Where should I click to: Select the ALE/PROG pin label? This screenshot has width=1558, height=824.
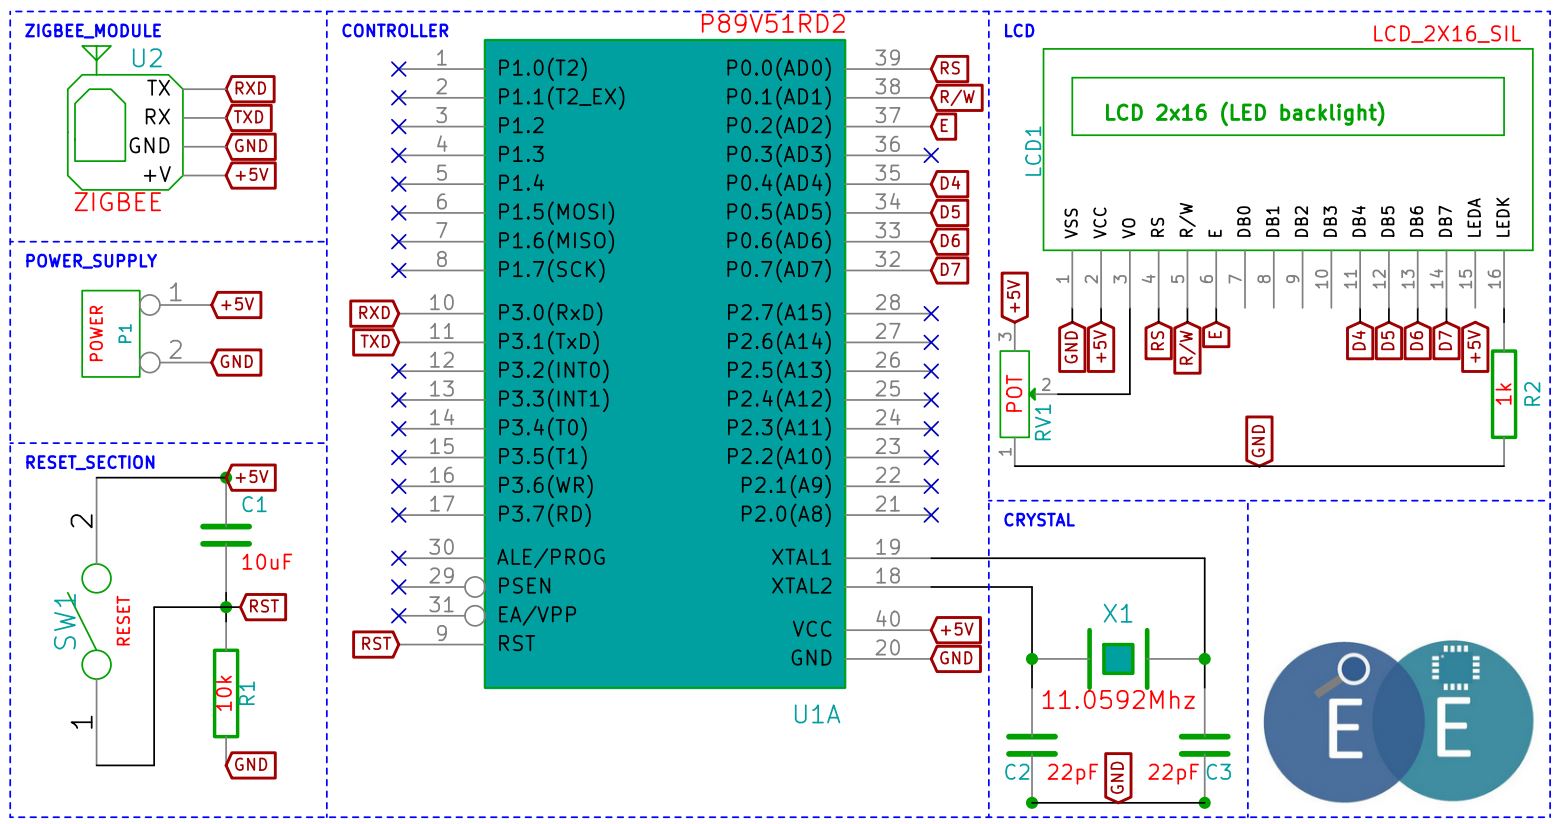coord(551,557)
